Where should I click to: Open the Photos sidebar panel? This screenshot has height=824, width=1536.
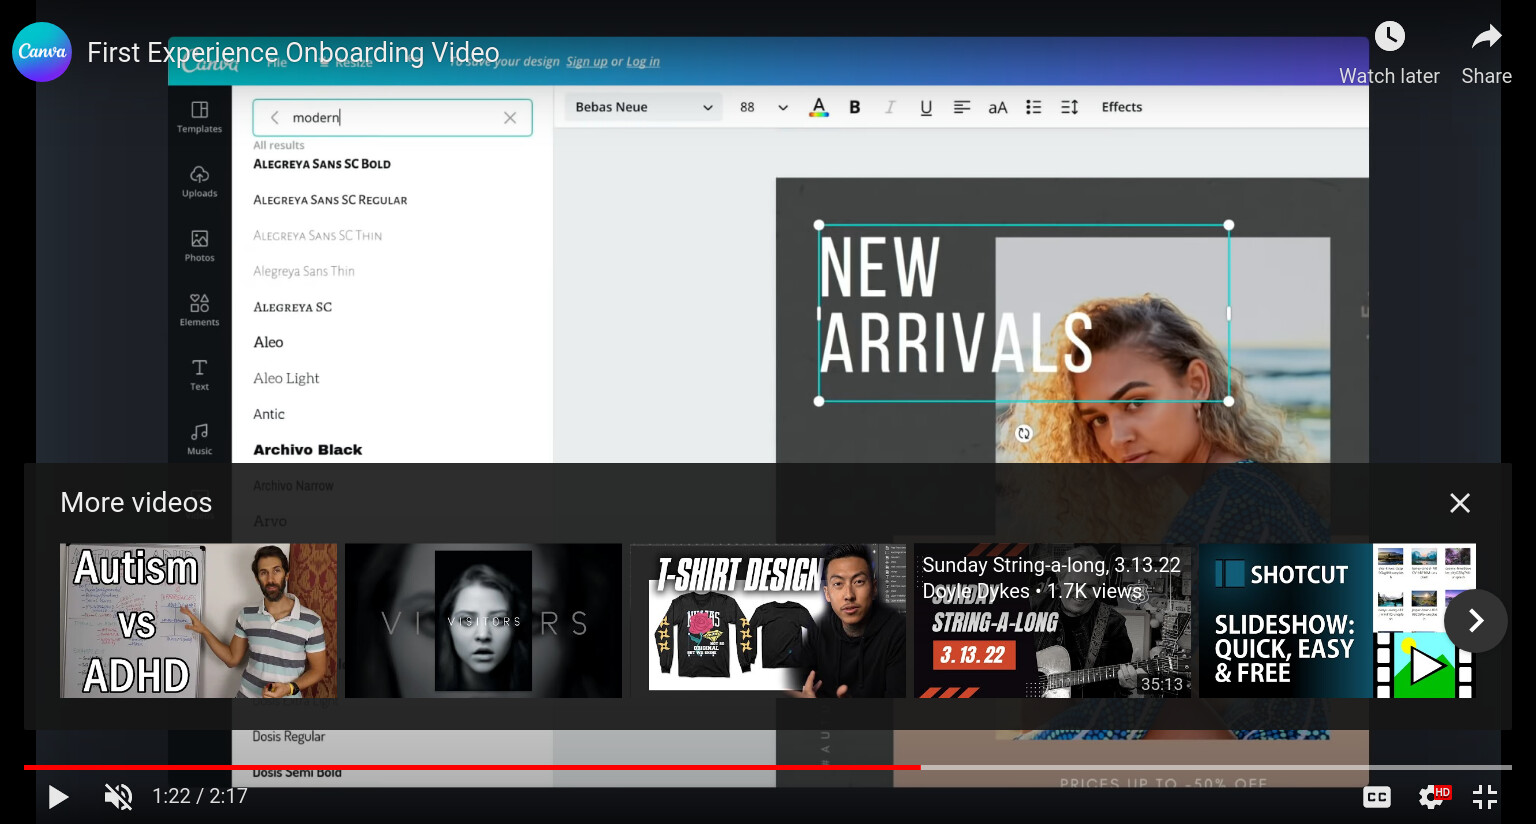click(200, 246)
